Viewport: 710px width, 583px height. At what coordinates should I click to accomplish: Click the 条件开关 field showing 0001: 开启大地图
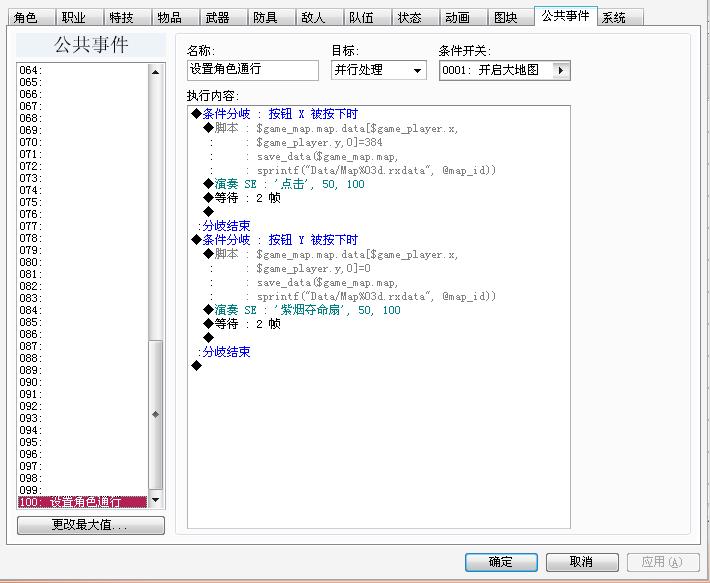pyautogui.click(x=504, y=70)
